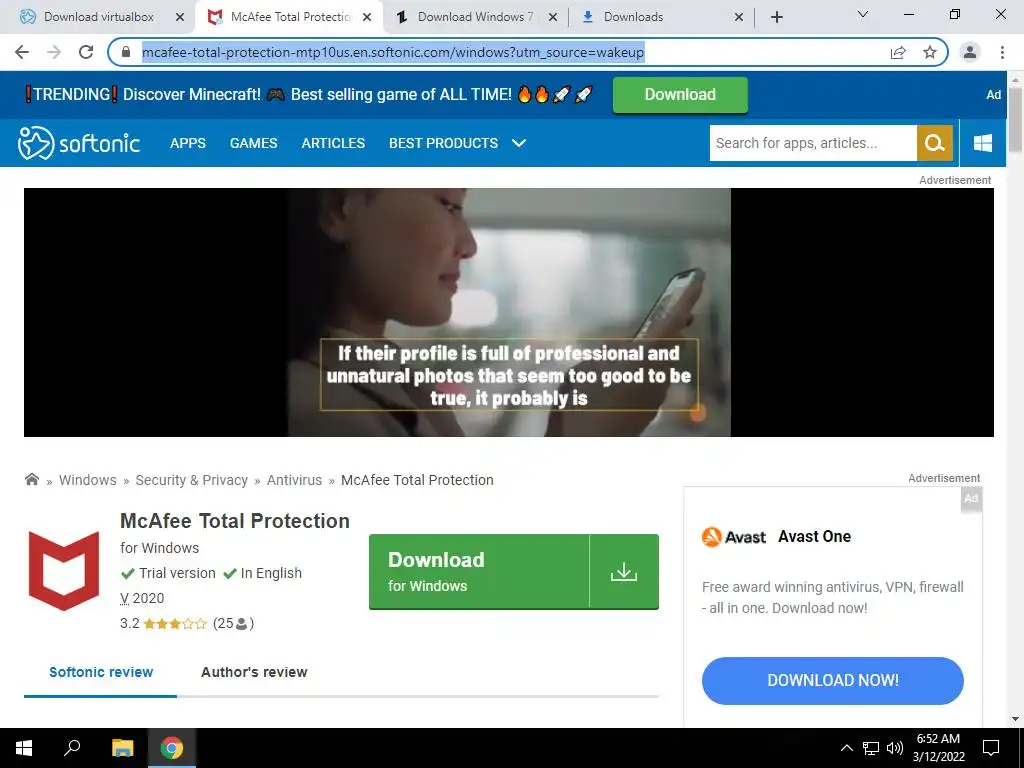Close the Downloads tab
Viewport: 1024px width, 768px height.
pyautogui.click(x=739, y=17)
